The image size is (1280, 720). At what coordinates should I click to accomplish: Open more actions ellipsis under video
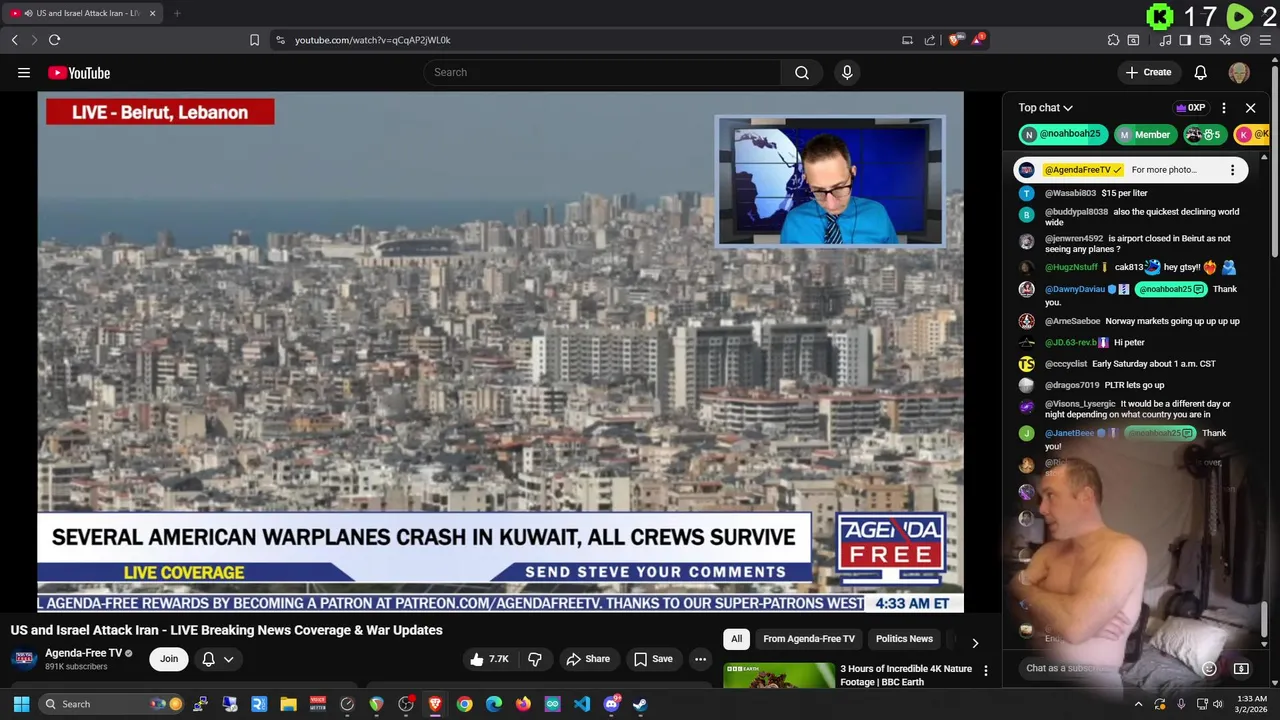click(700, 659)
